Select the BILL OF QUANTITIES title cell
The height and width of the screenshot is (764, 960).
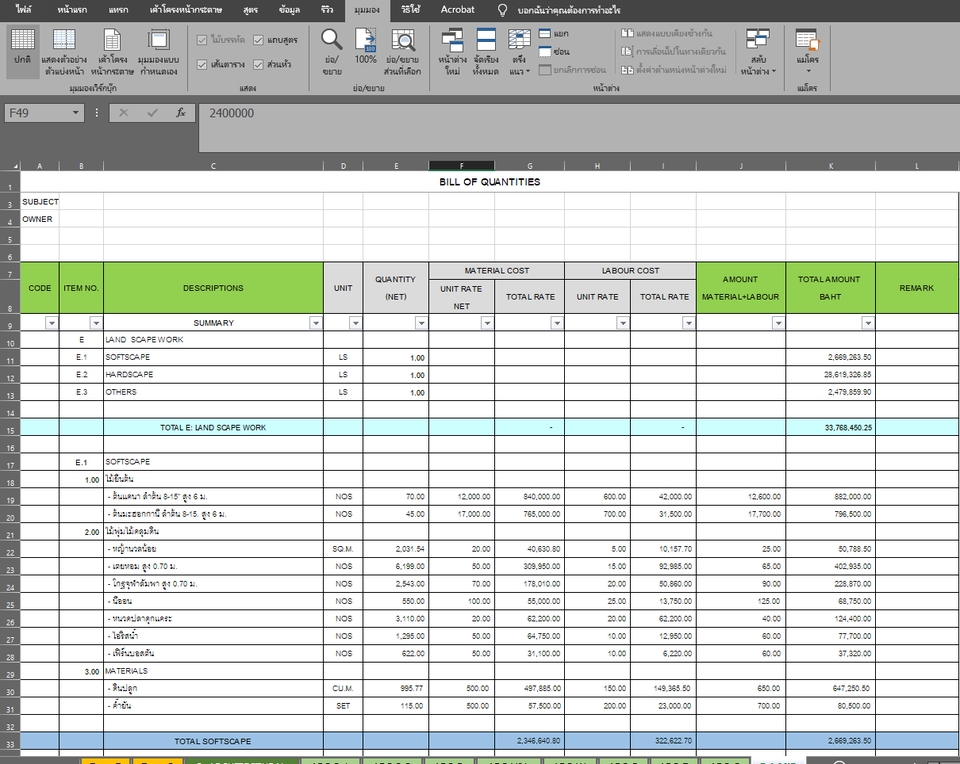pyautogui.click(x=490, y=182)
